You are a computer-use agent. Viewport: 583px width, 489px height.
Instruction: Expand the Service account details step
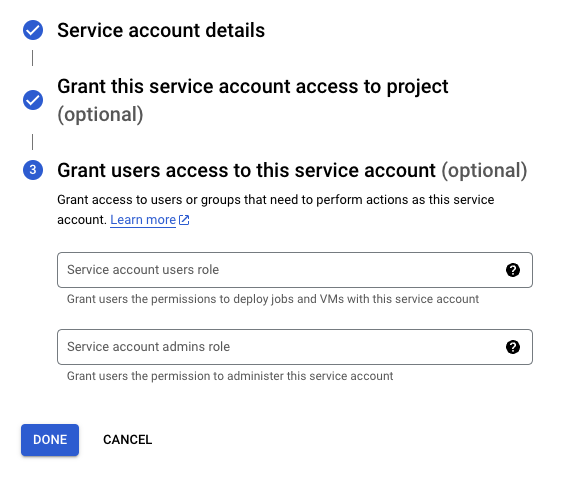[x=161, y=30]
